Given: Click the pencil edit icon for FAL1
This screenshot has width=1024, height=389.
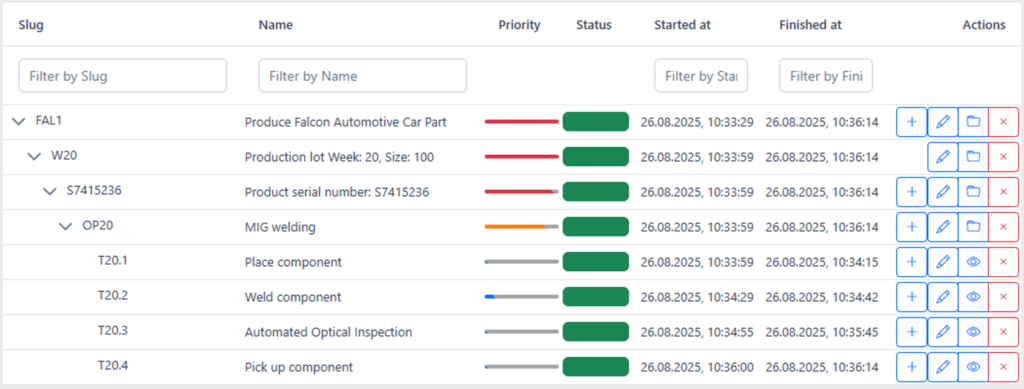Looking at the screenshot, I should pos(942,122).
